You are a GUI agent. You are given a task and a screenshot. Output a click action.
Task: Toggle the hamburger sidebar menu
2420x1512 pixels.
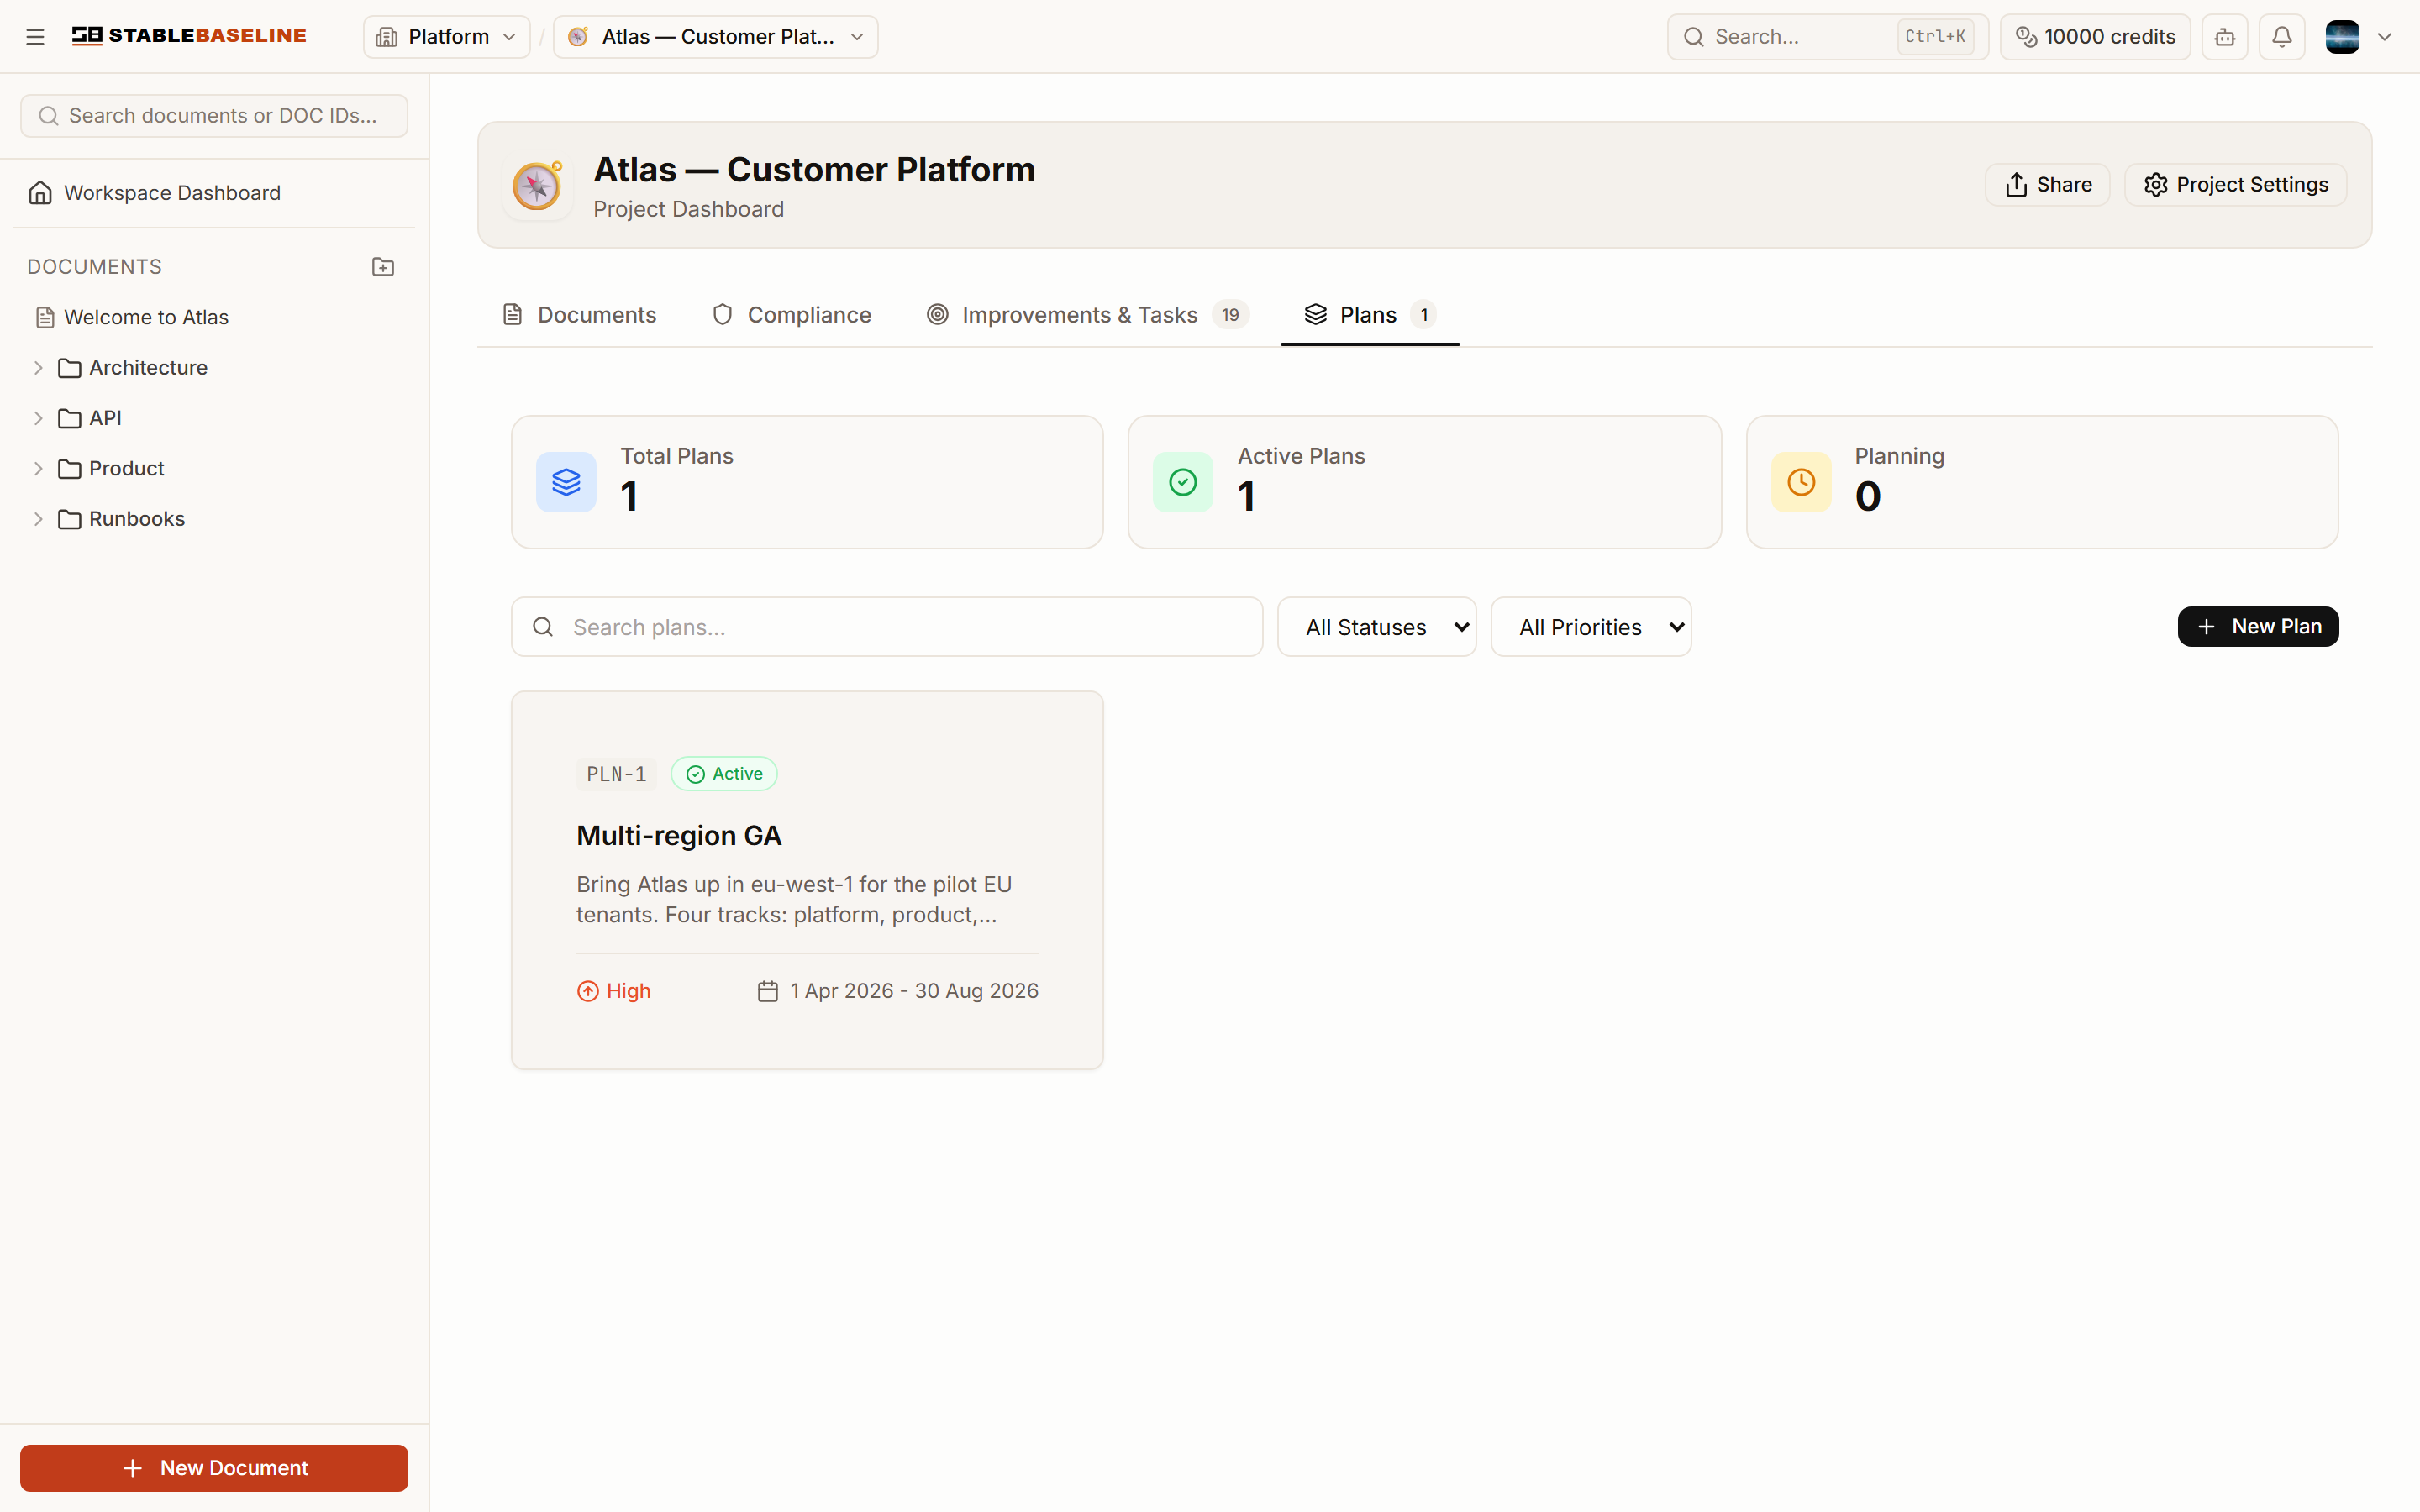tap(35, 37)
